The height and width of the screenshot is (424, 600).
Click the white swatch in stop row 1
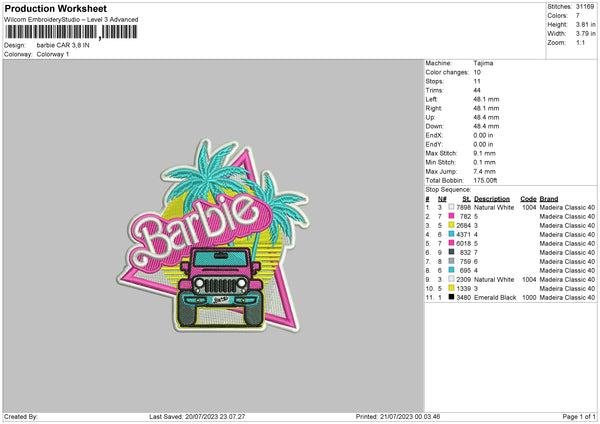(x=452, y=207)
